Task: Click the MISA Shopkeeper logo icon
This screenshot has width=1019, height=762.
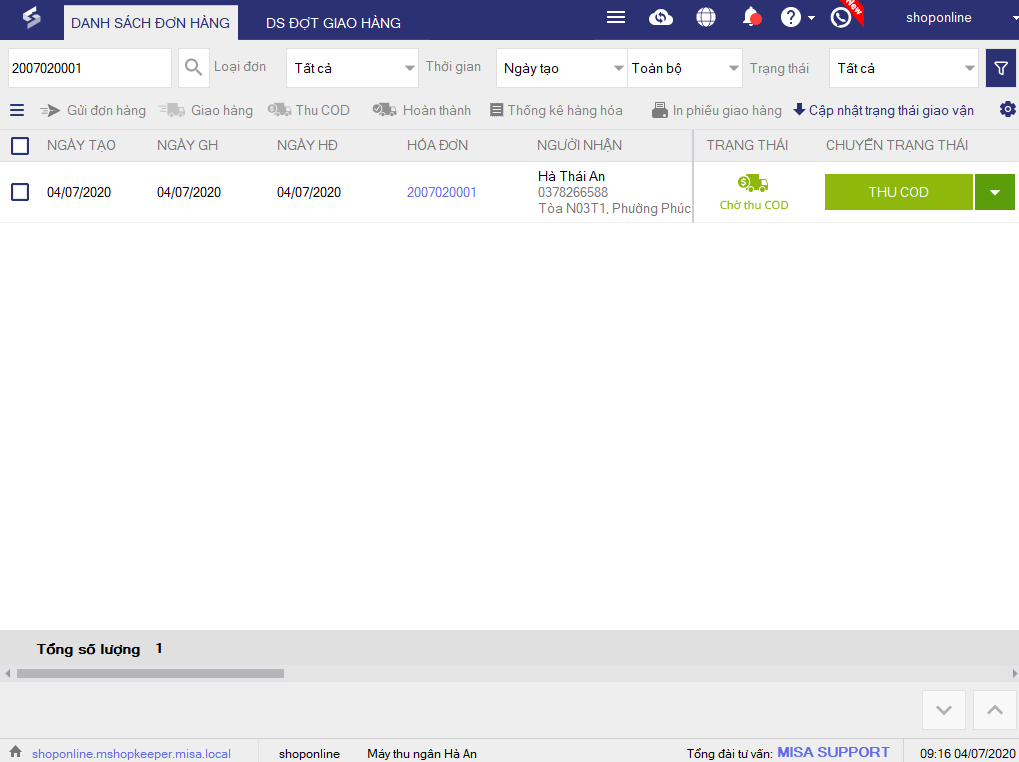Action: 31,18
